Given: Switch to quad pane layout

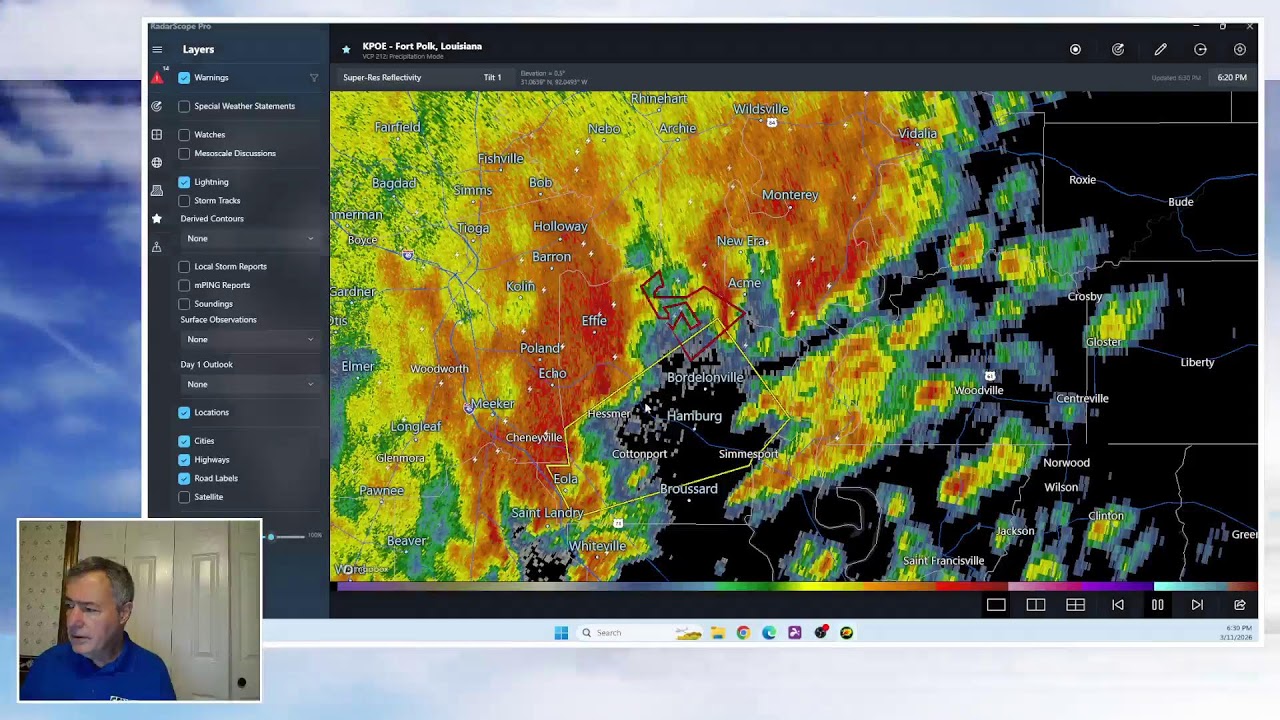Looking at the screenshot, I should click(x=1075, y=604).
